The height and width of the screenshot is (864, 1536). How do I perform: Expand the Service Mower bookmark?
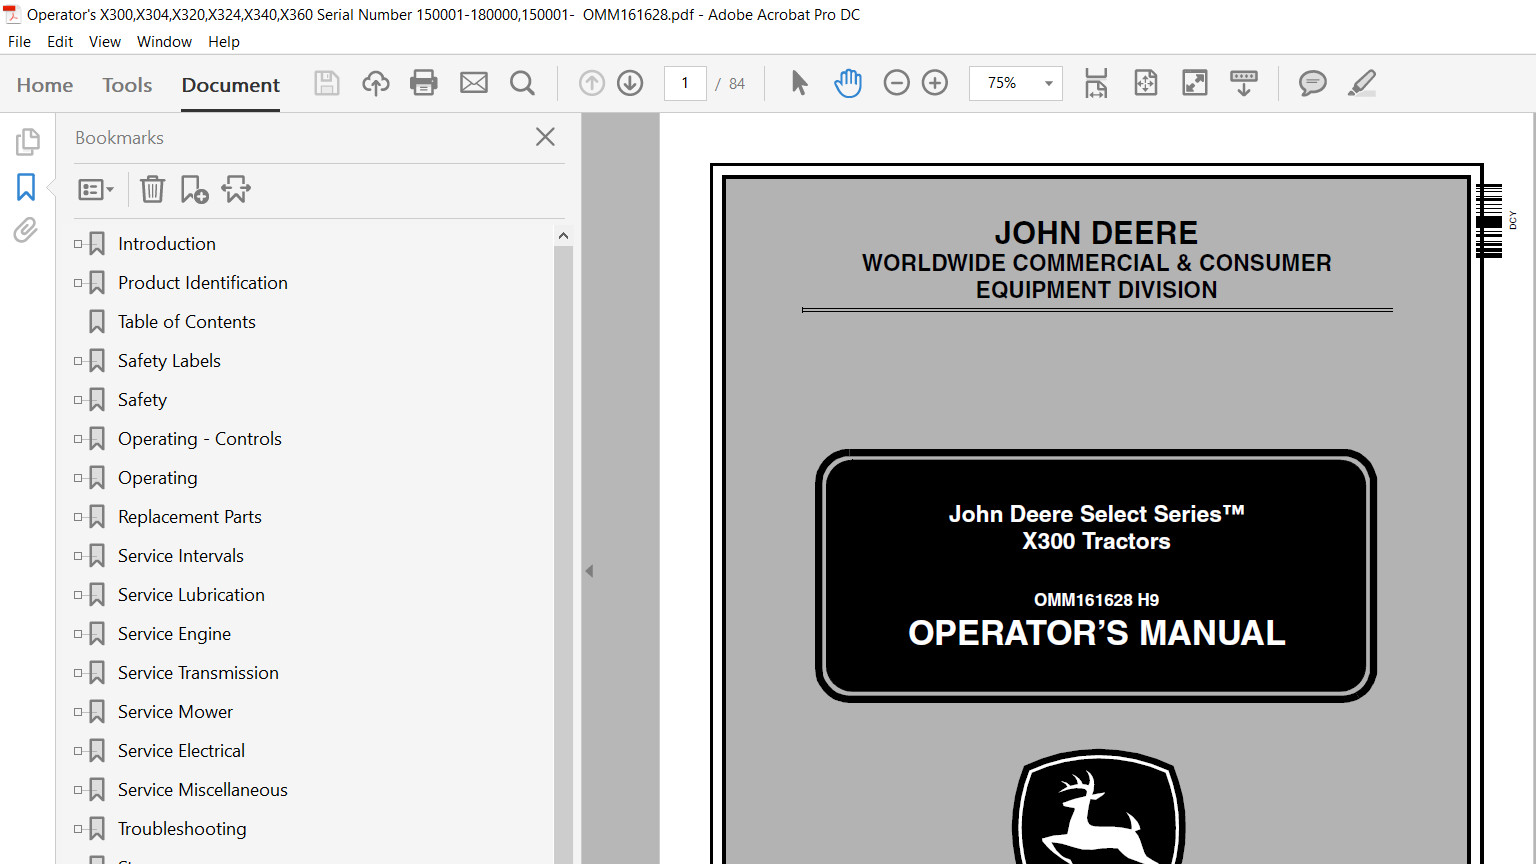[78, 711]
